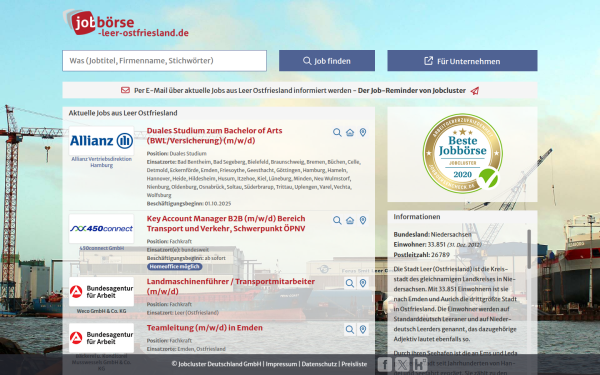Screen dimensions: 600x375
Task: Click magnifier icon for Landmaschinenführer job
Action: [x=350, y=283]
